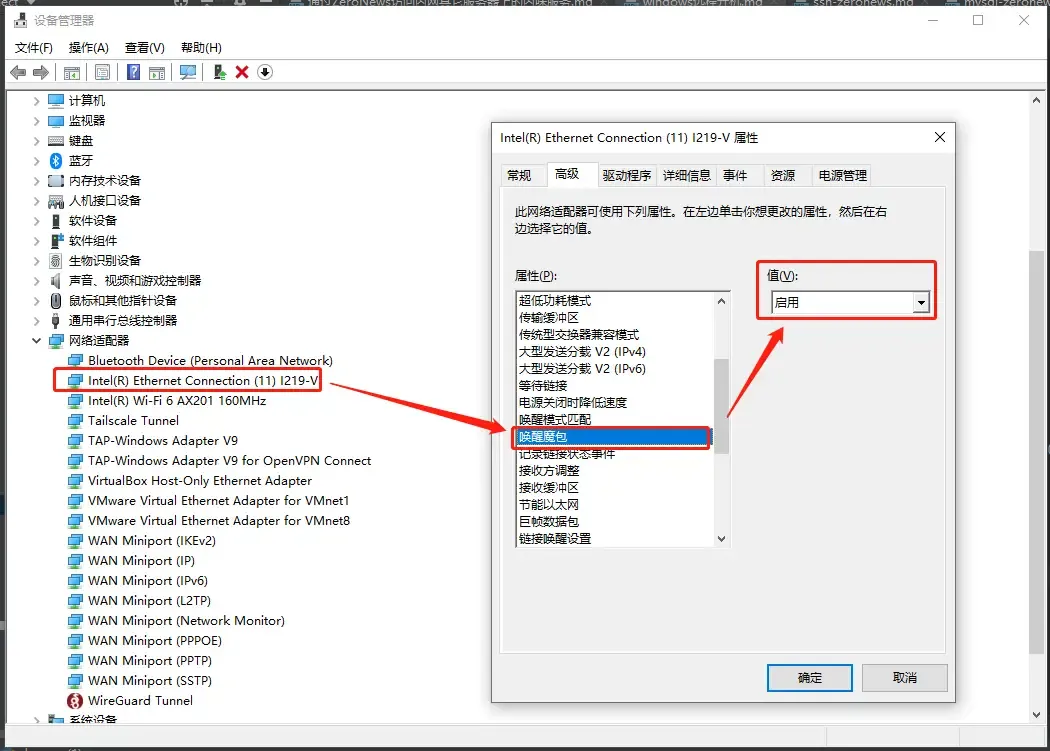Open the 操作(A) menu
1050x751 pixels.
tap(88, 48)
